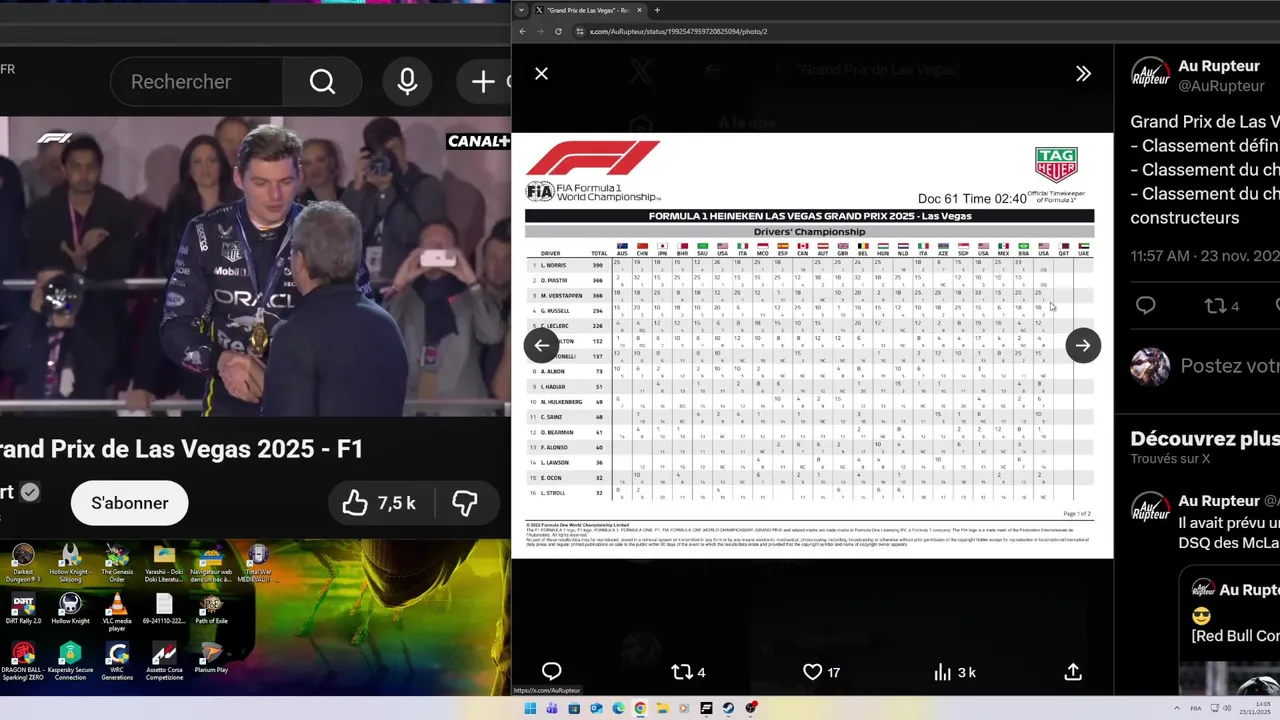The width and height of the screenshot is (1280, 720).
Task: Click the 'Postez votre' reply input field
Action: (x=1229, y=366)
